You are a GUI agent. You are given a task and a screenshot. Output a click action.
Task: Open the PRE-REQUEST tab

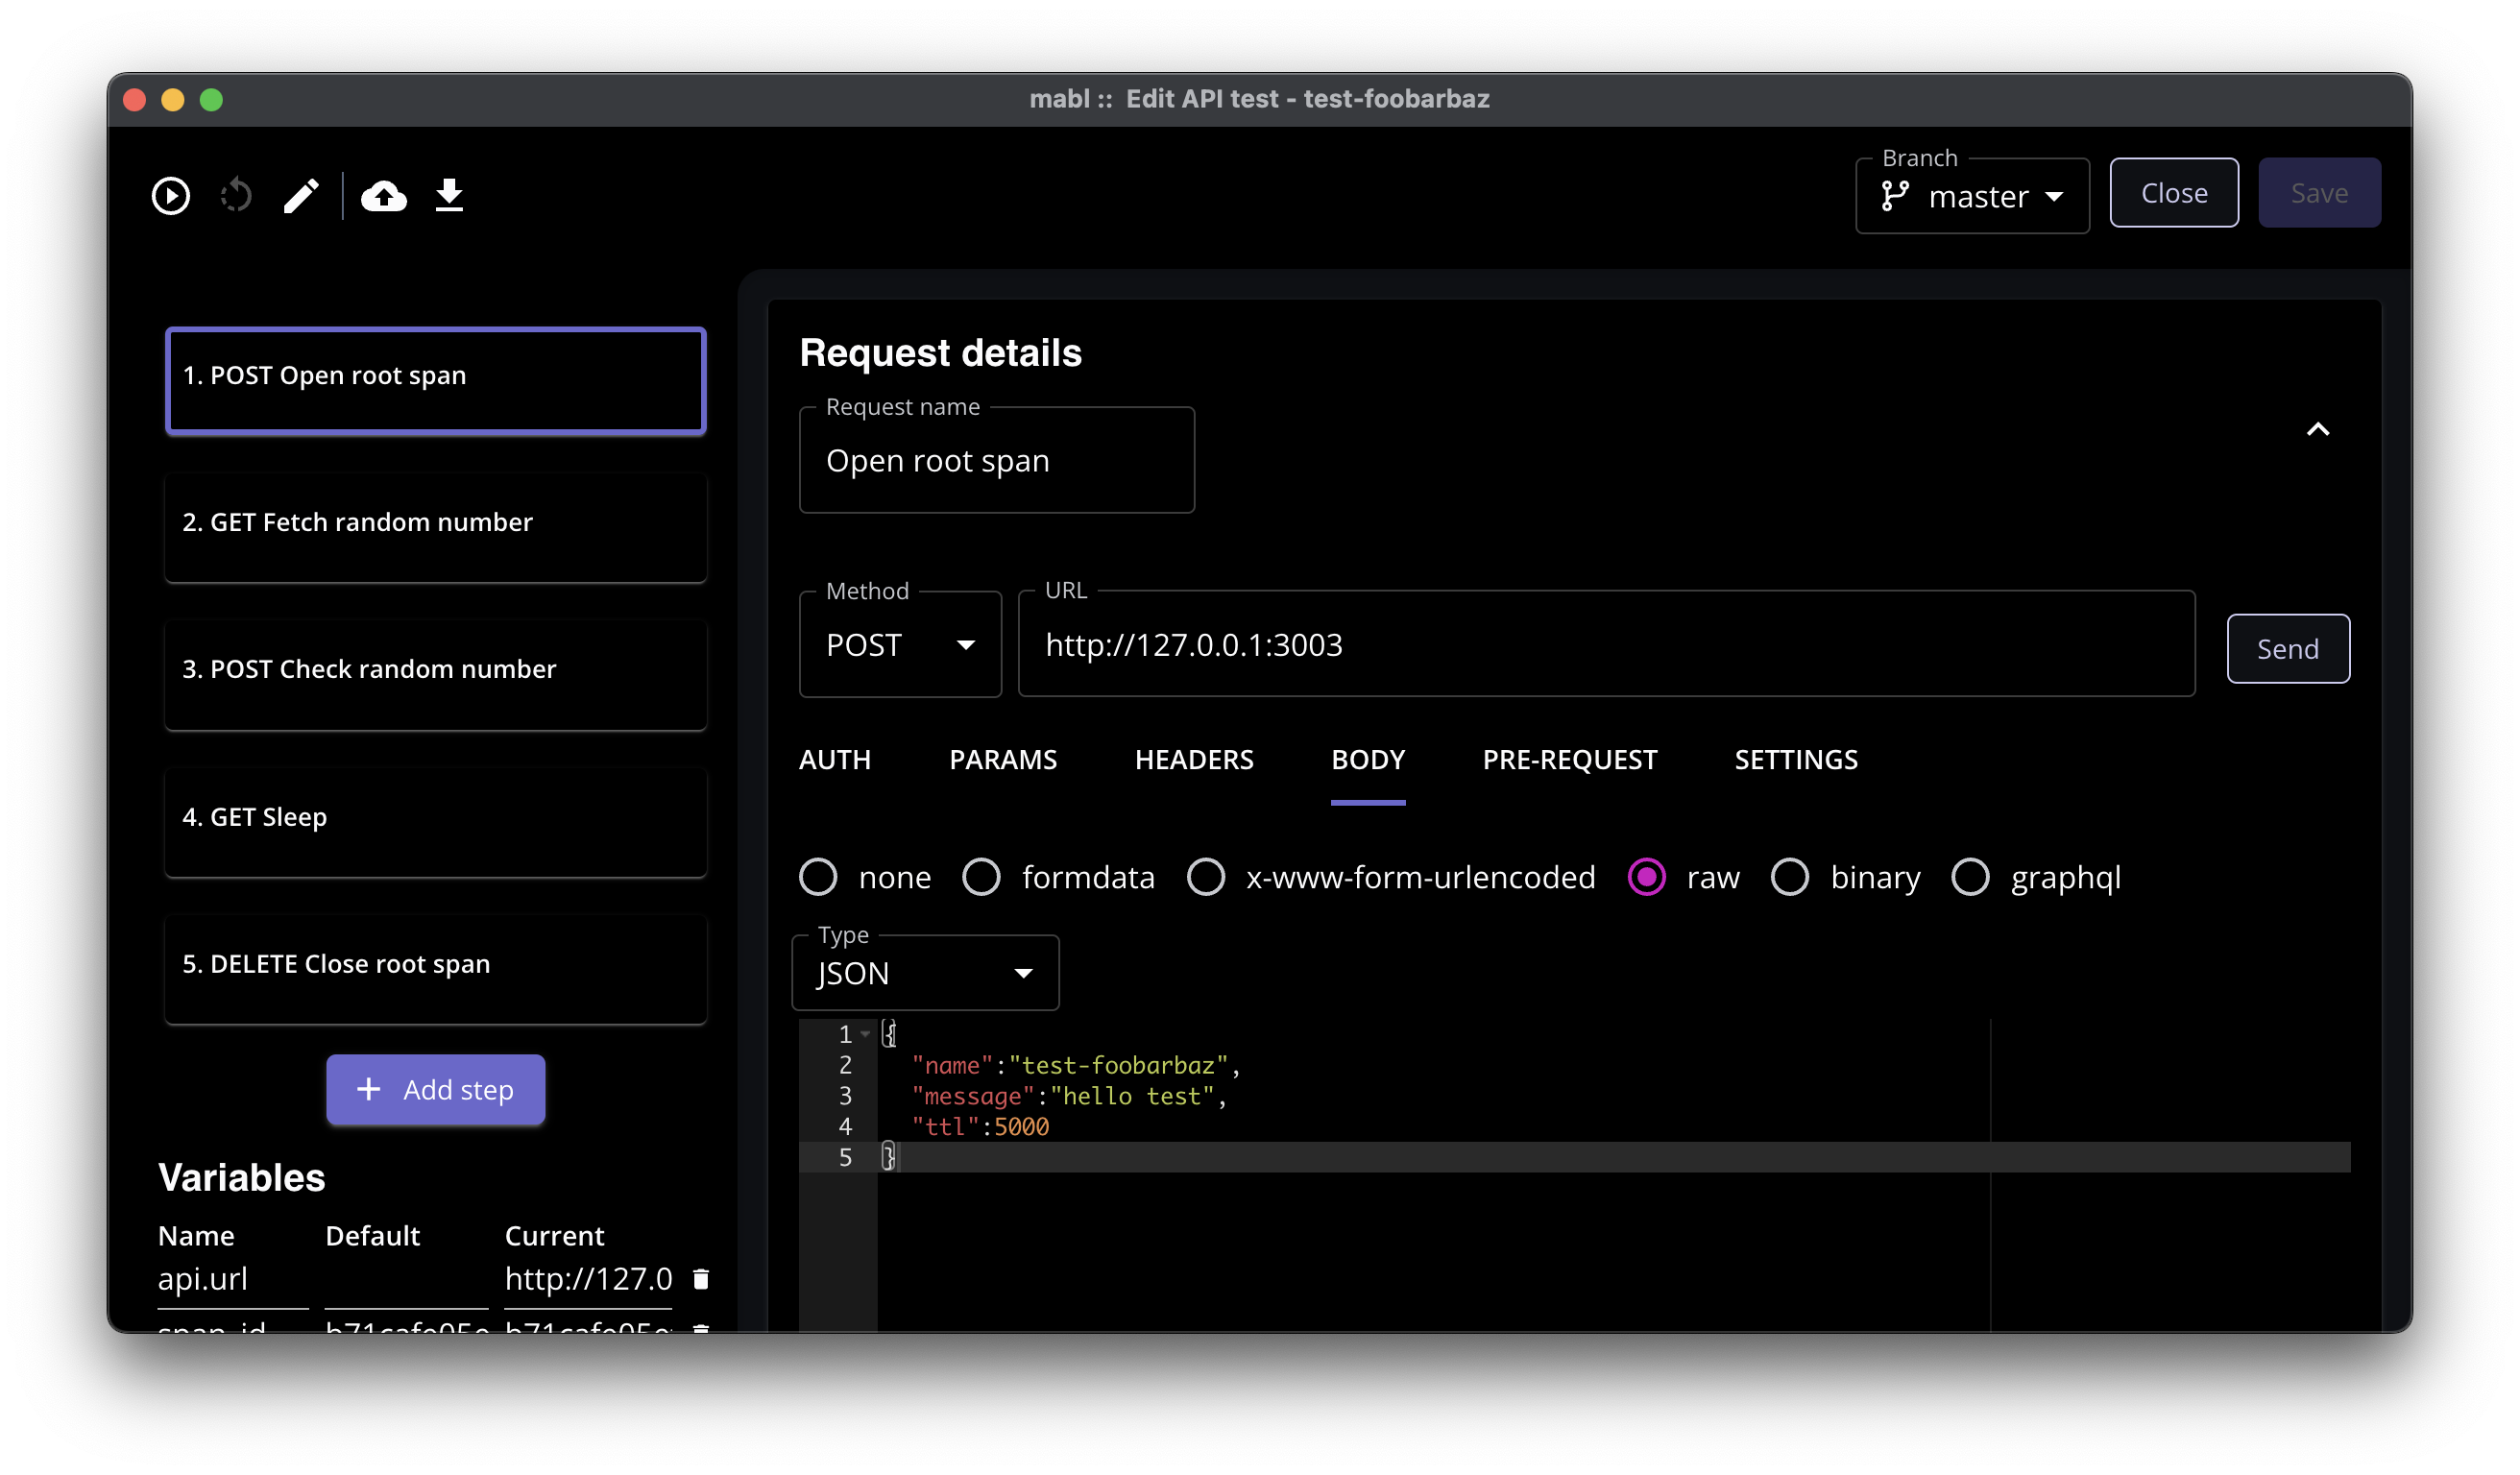(x=1570, y=760)
